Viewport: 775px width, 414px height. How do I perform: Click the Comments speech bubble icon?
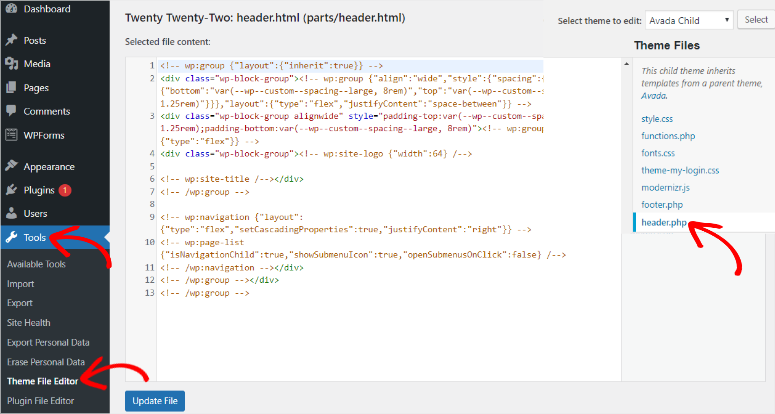coord(11,111)
